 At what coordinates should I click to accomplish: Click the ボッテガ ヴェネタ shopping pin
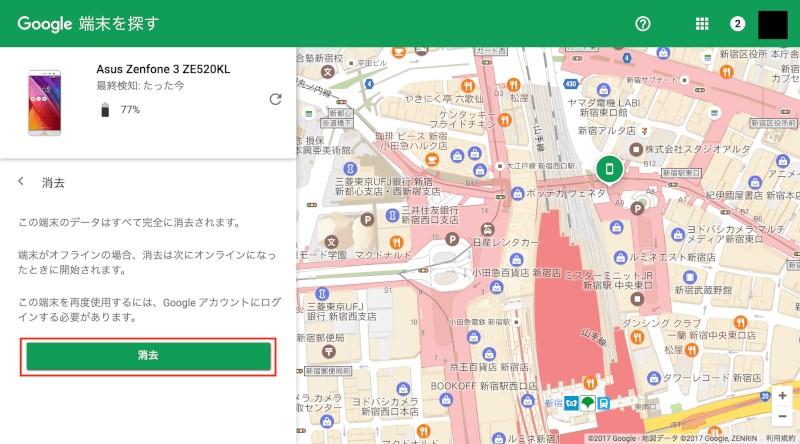[517, 193]
